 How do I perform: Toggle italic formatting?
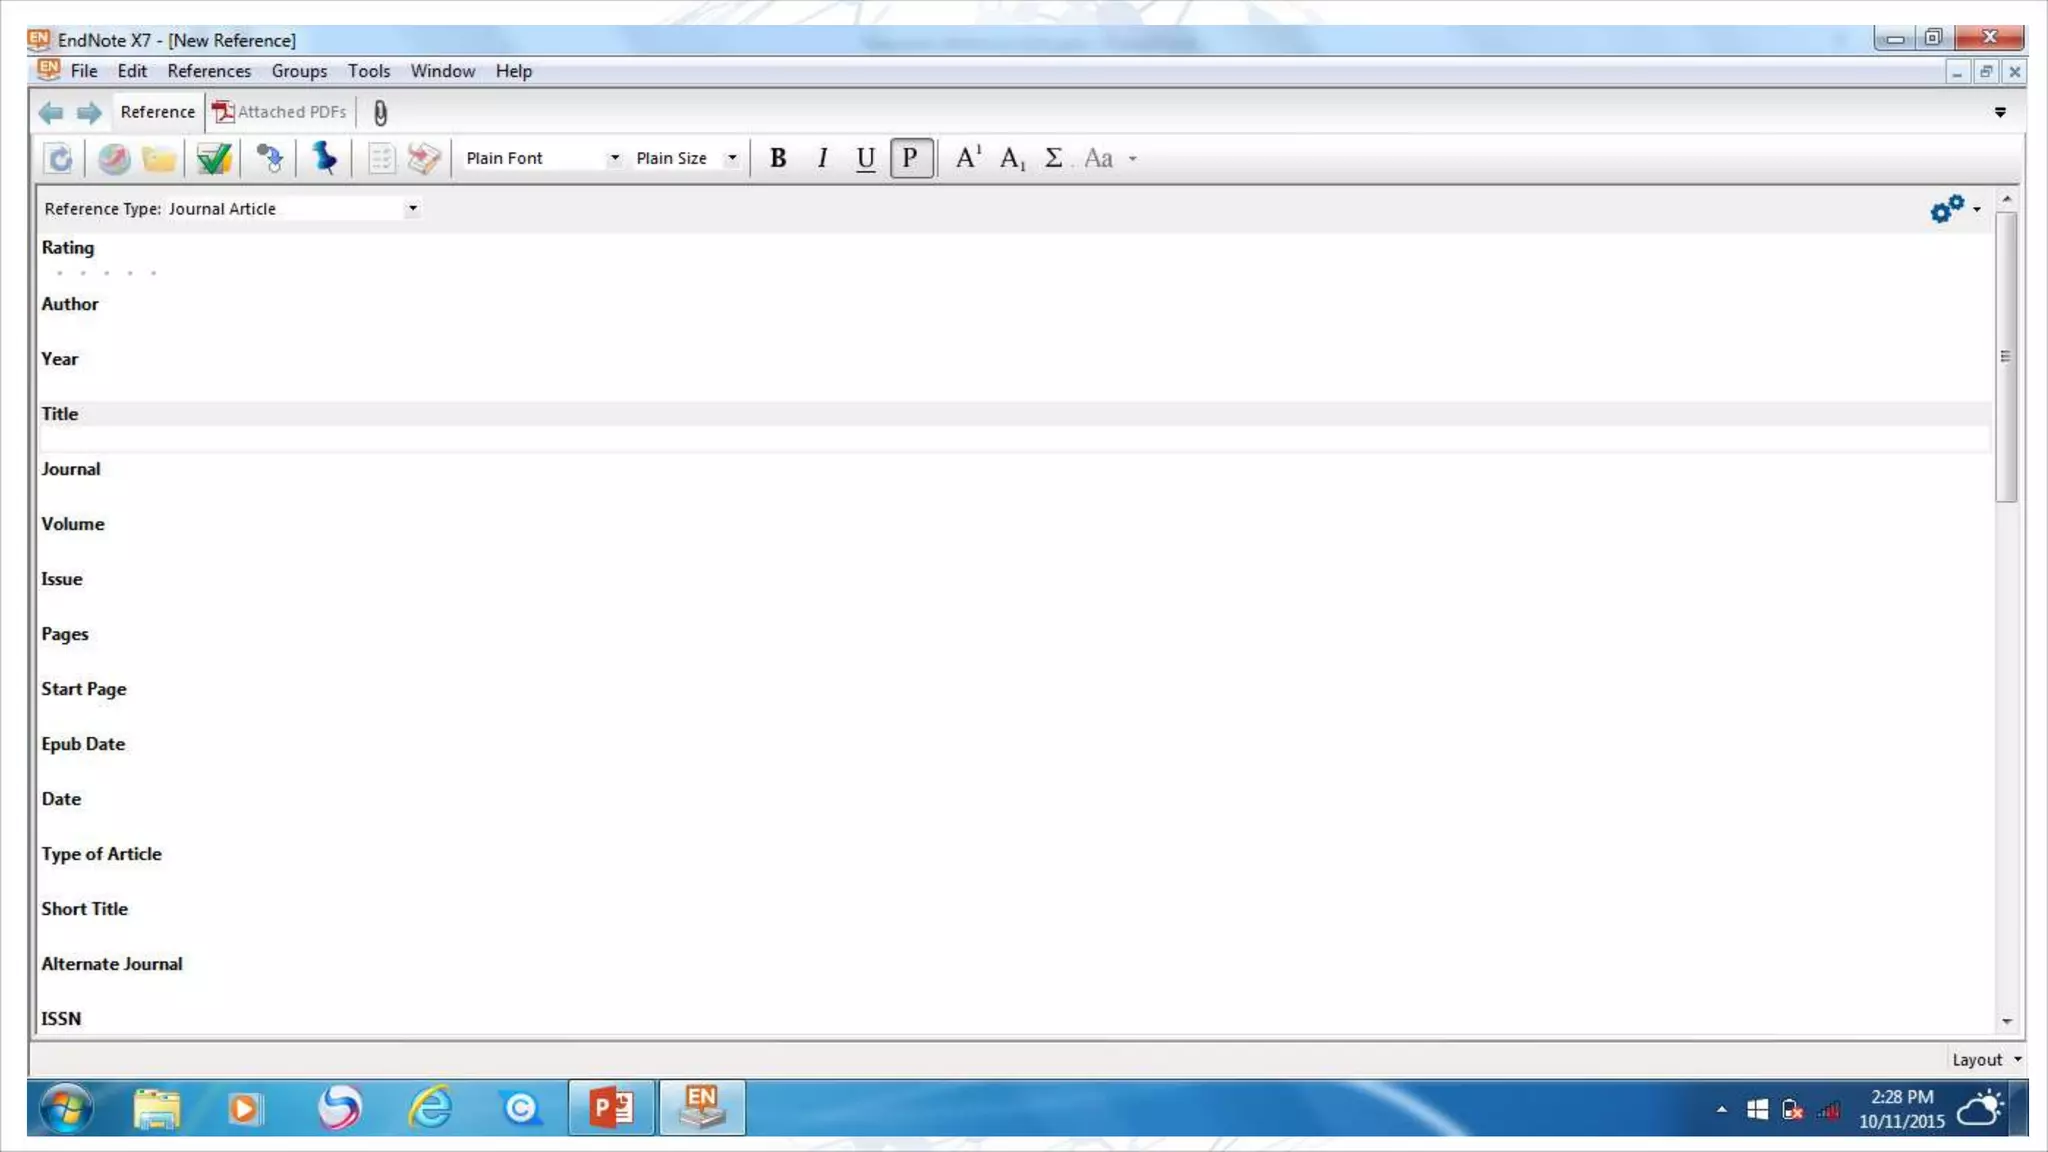822,158
